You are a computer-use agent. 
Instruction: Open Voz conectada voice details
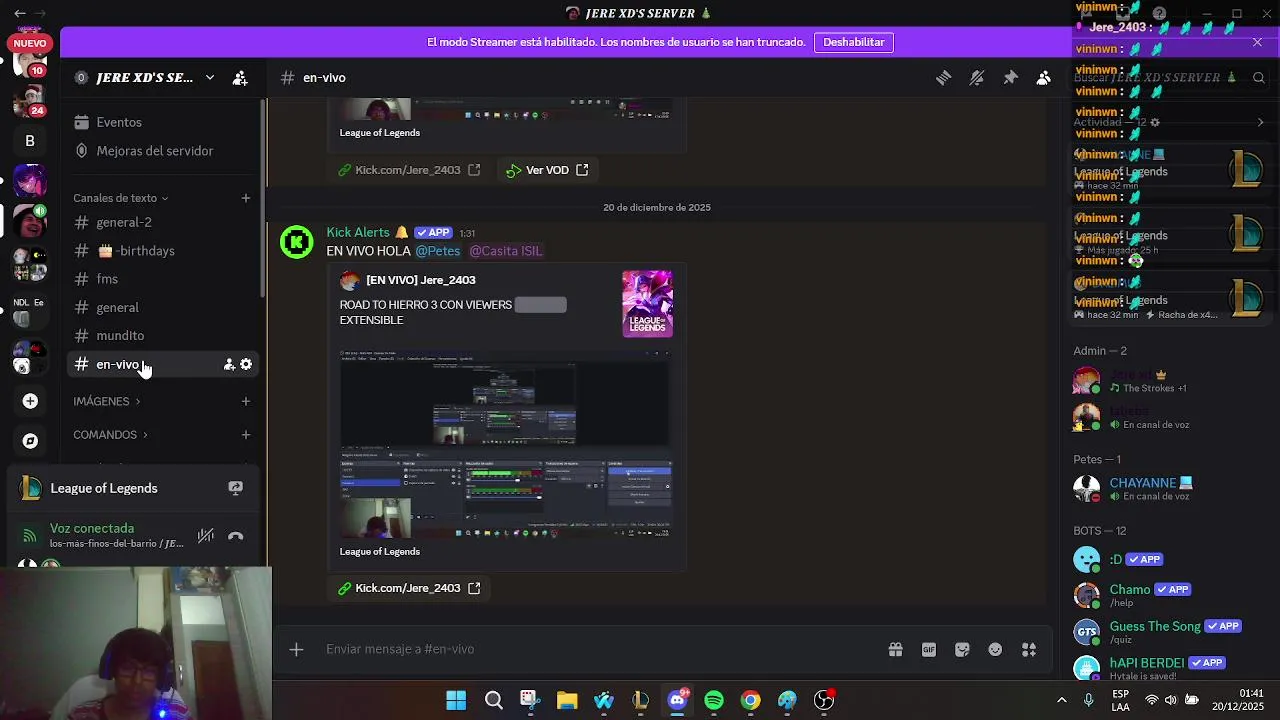pyautogui.click(x=92, y=528)
